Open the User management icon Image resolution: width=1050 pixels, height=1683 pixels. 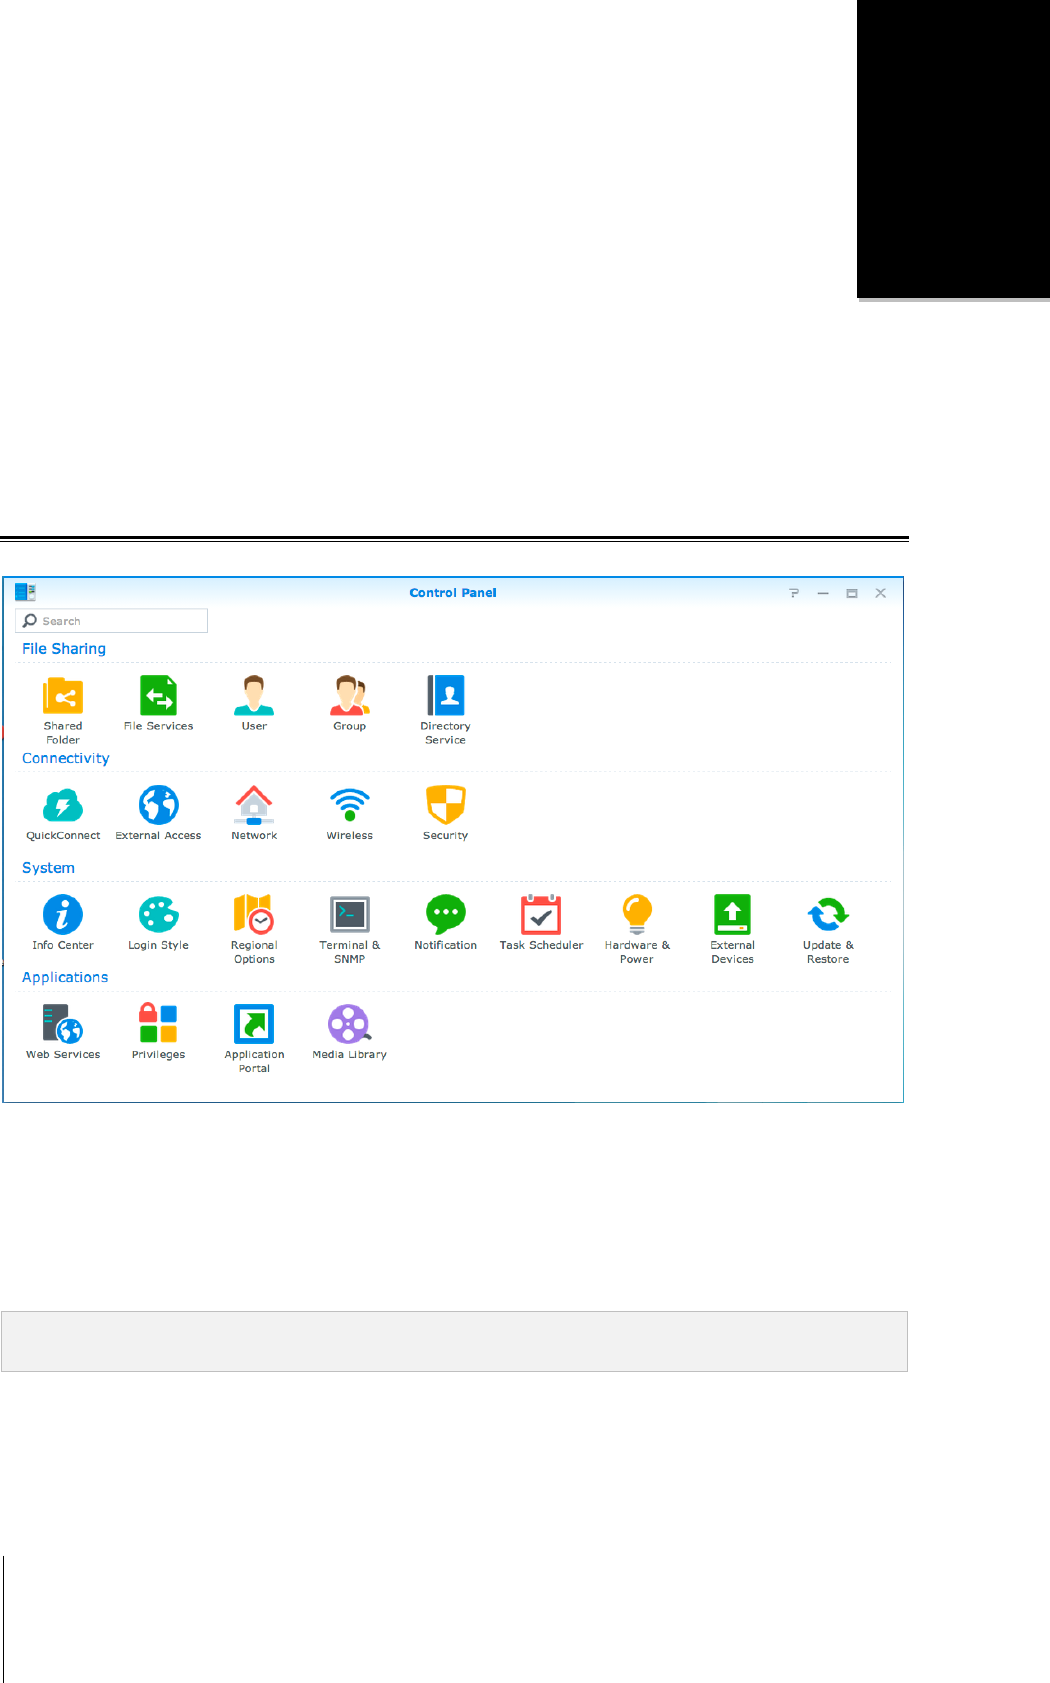click(x=254, y=697)
